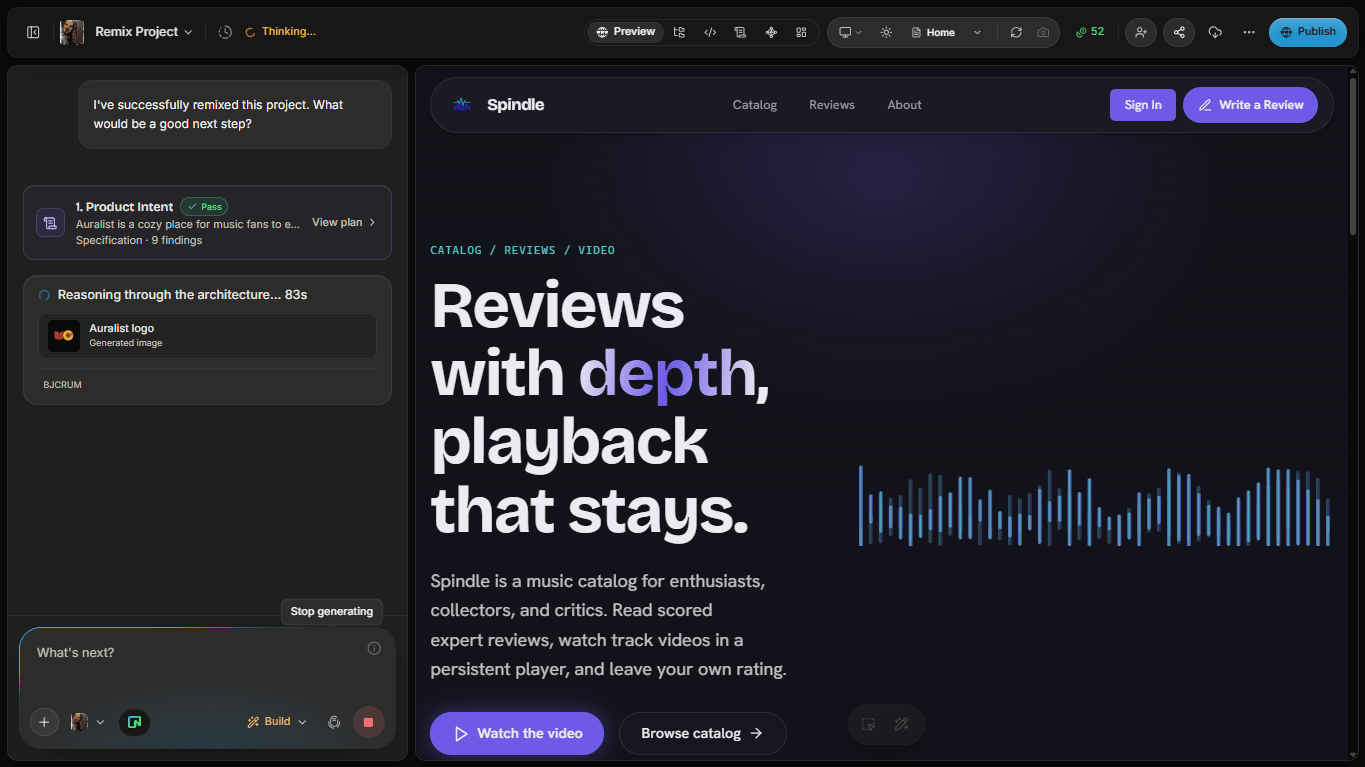Open the apps grid icon in toolbar
1365x767 pixels.
[801, 32]
